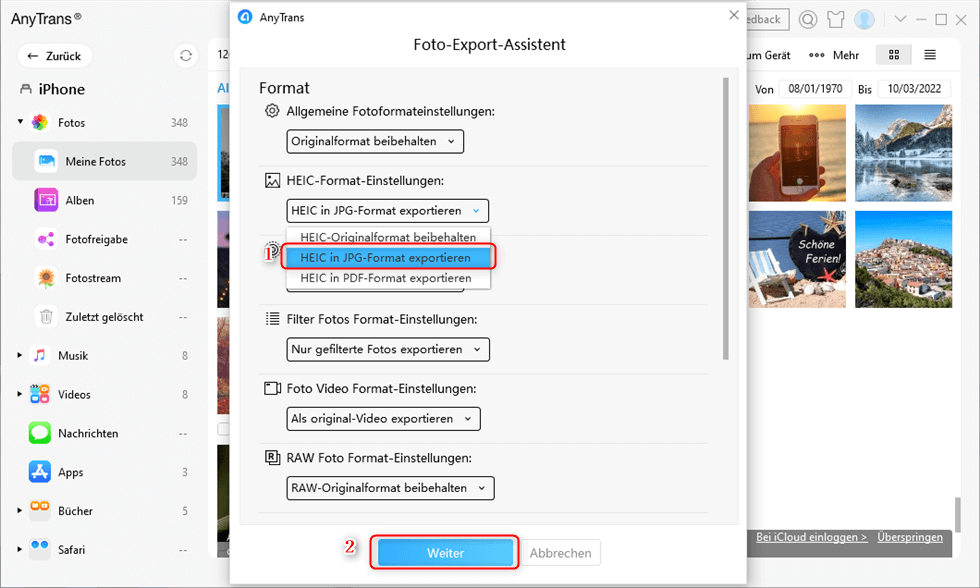This screenshot has width=980, height=588.
Task: Click the dialog's vertical scrollbar
Action: [x=725, y=220]
